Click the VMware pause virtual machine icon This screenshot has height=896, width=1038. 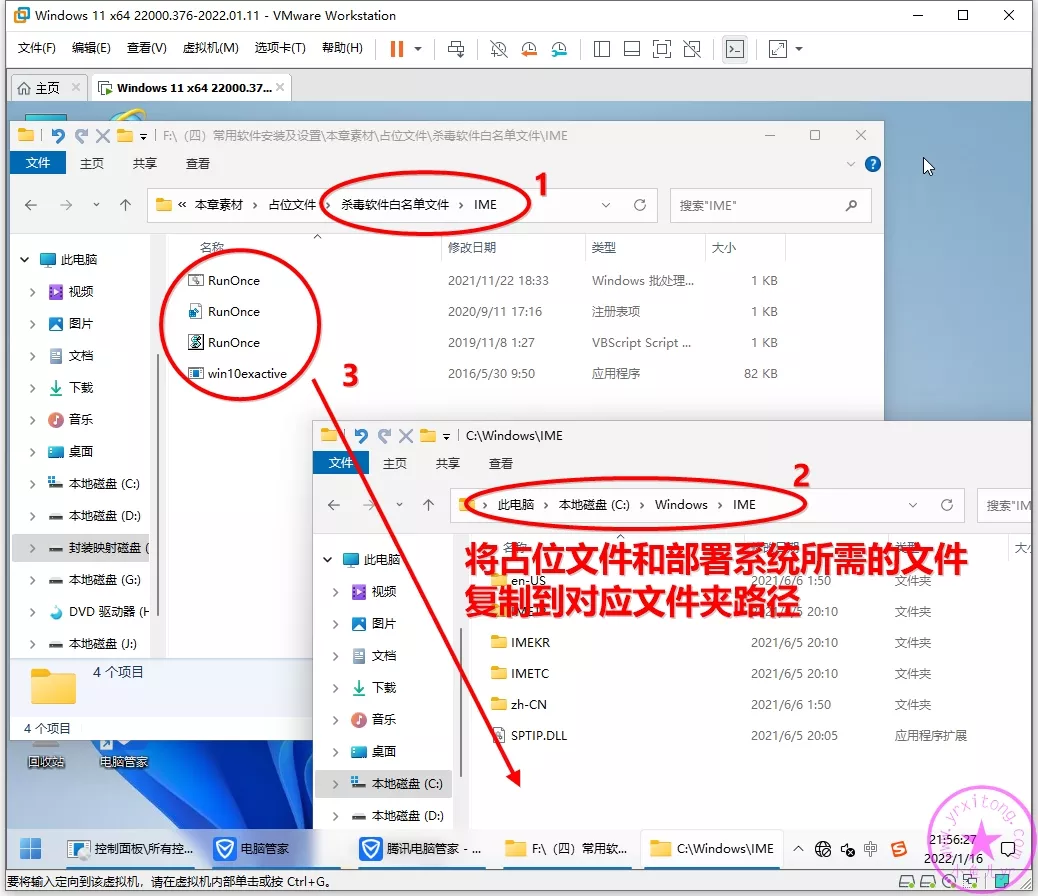[x=396, y=48]
